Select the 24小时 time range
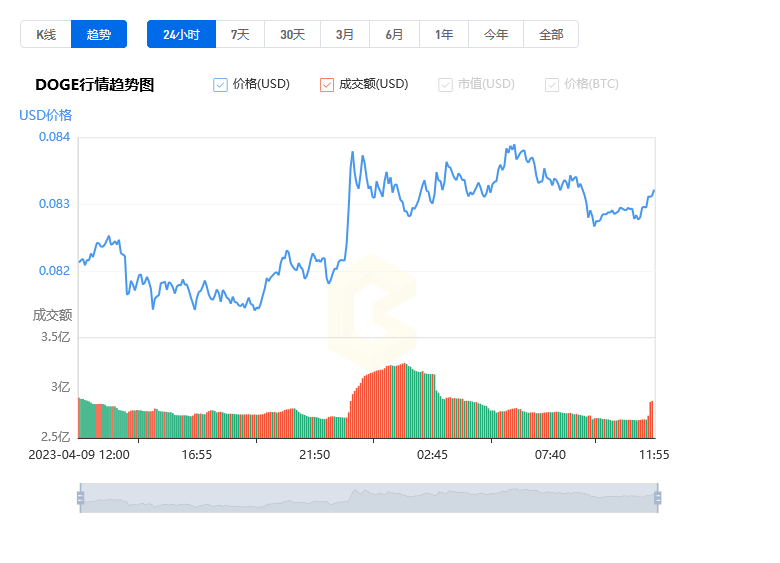780x563 pixels. pos(181,34)
